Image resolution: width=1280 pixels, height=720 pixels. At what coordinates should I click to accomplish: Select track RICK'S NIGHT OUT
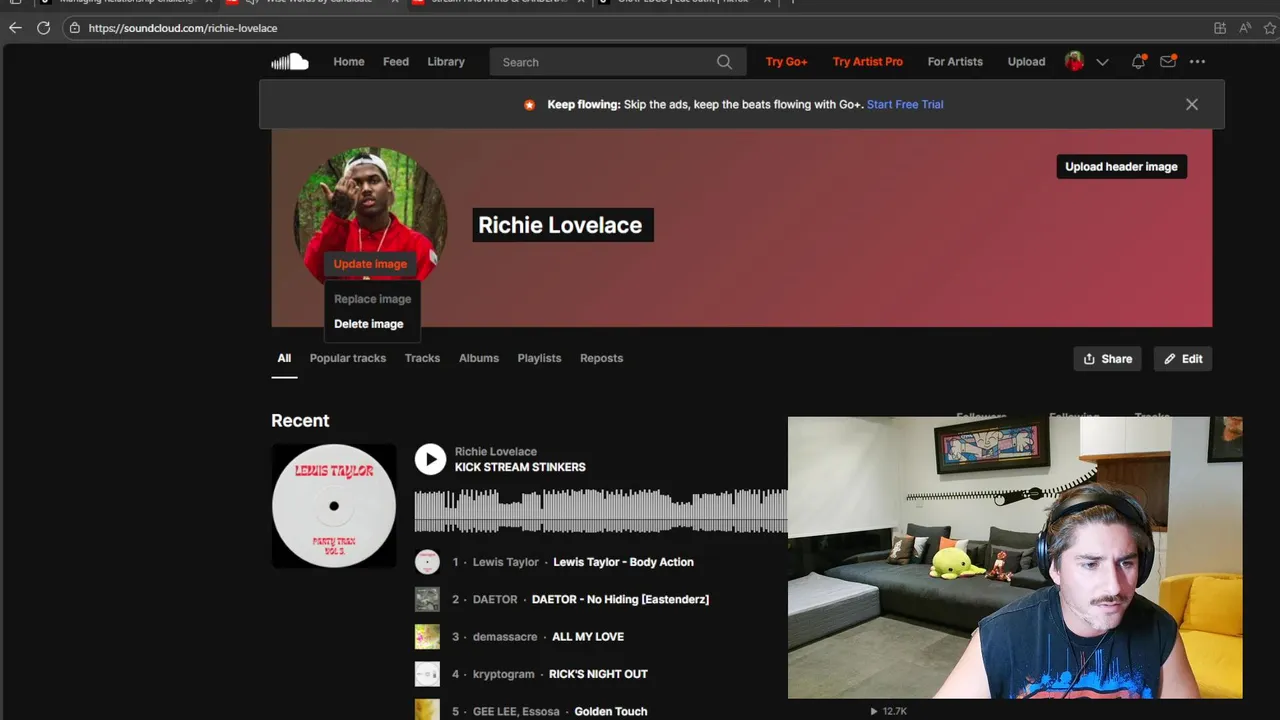pos(598,674)
